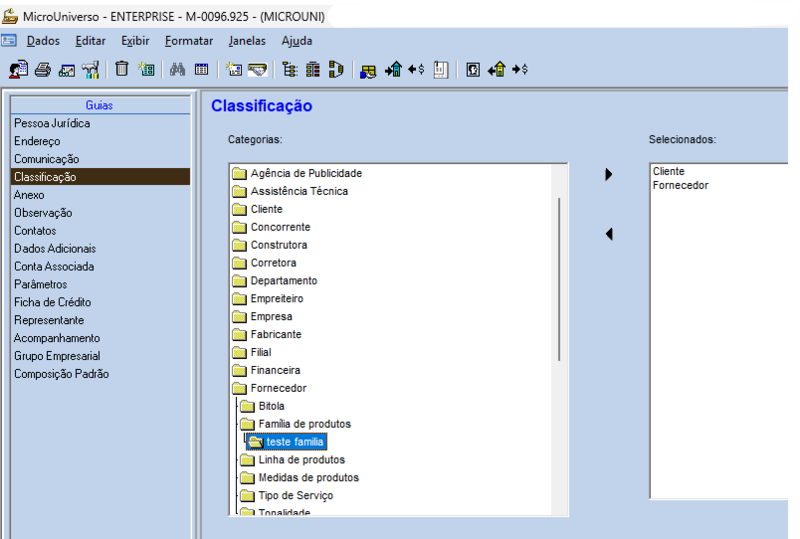Click the new record icon beside trash

tap(147, 69)
